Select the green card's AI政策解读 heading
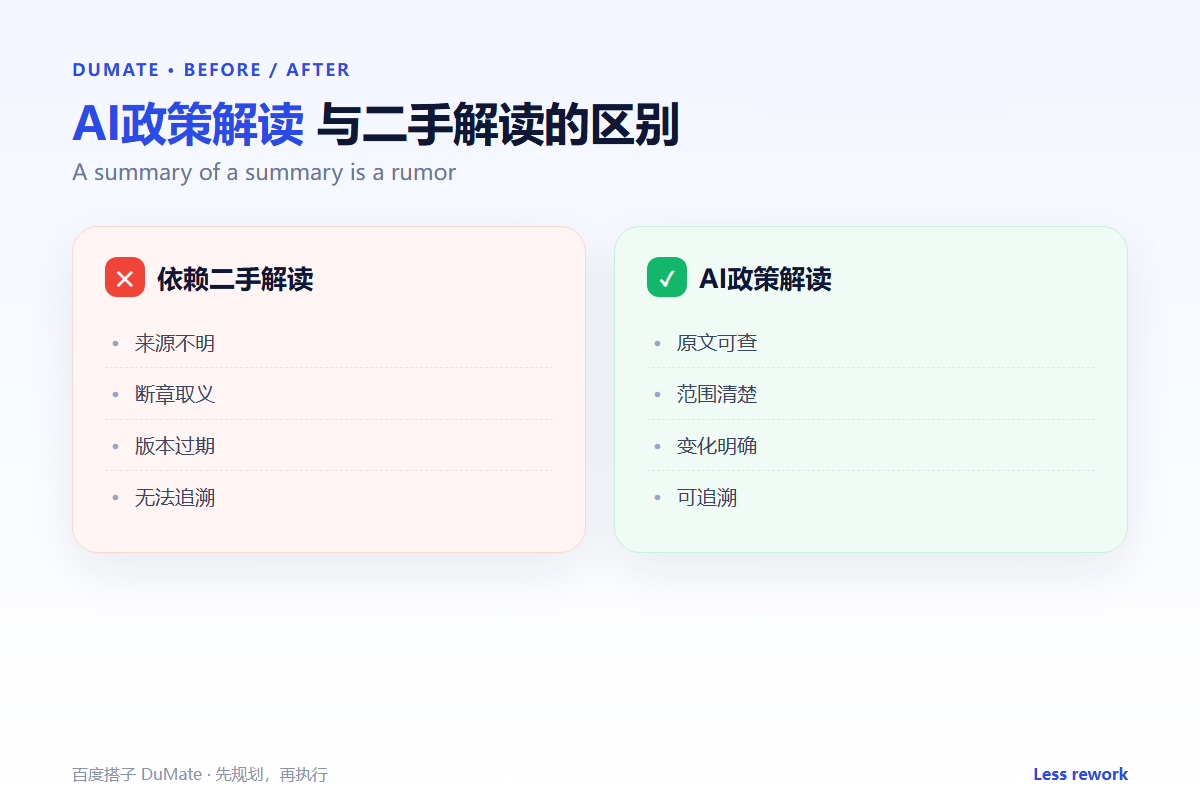Image resolution: width=1200 pixels, height=800 pixels. [x=765, y=279]
